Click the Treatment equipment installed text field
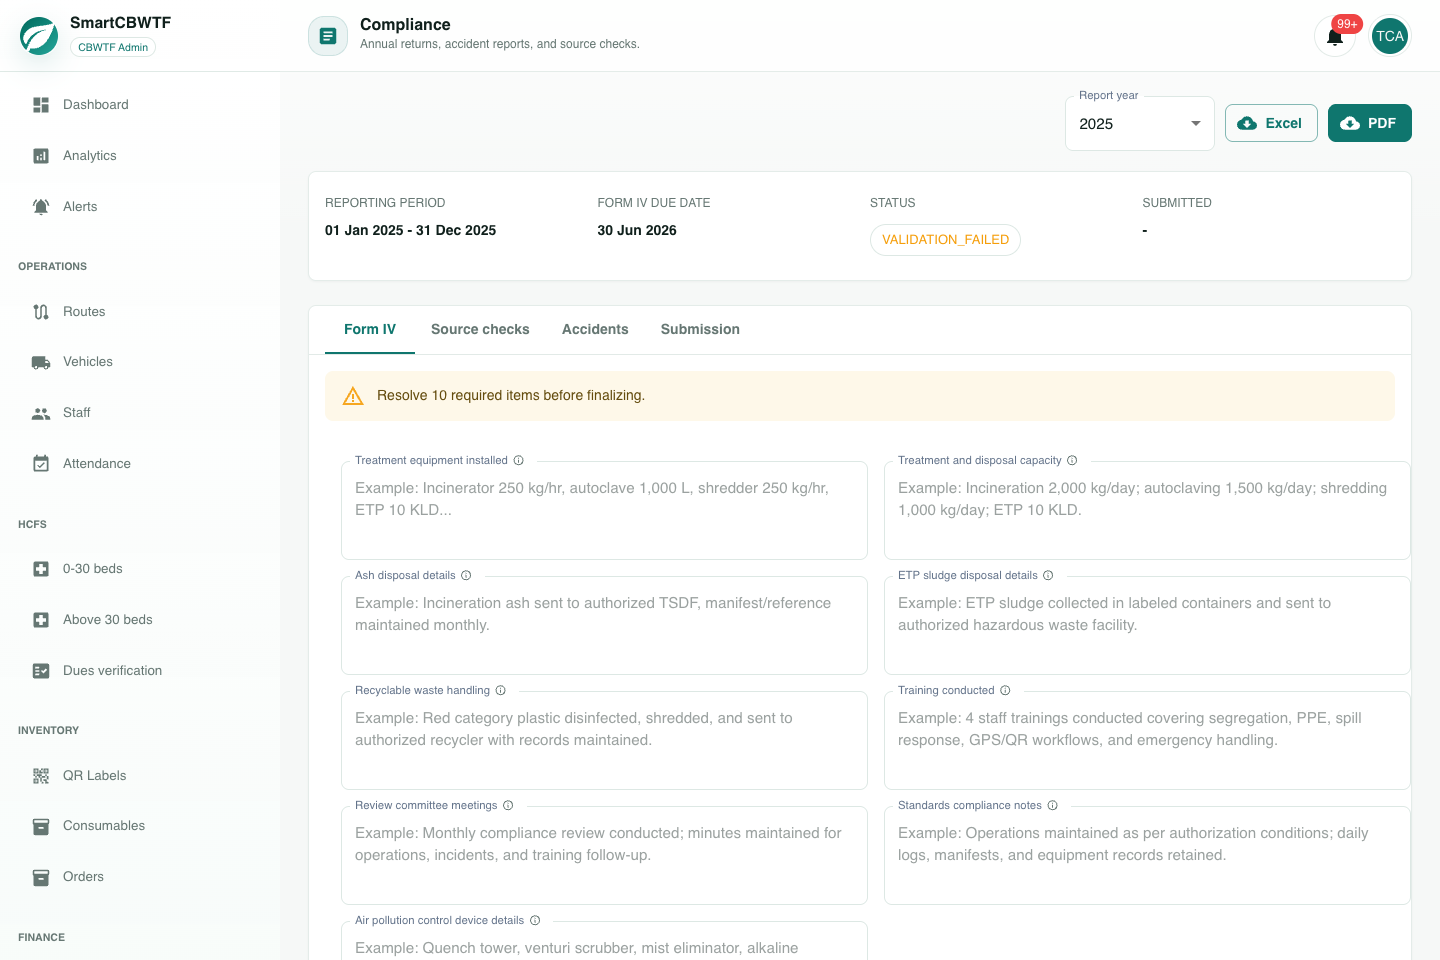 [x=604, y=510]
